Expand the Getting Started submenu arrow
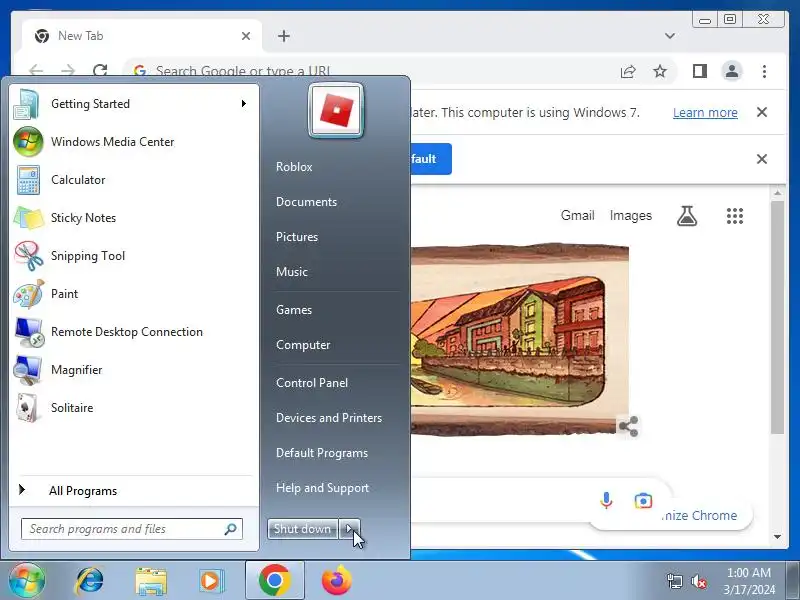Screen dimensions: 800x600 (244, 104)
